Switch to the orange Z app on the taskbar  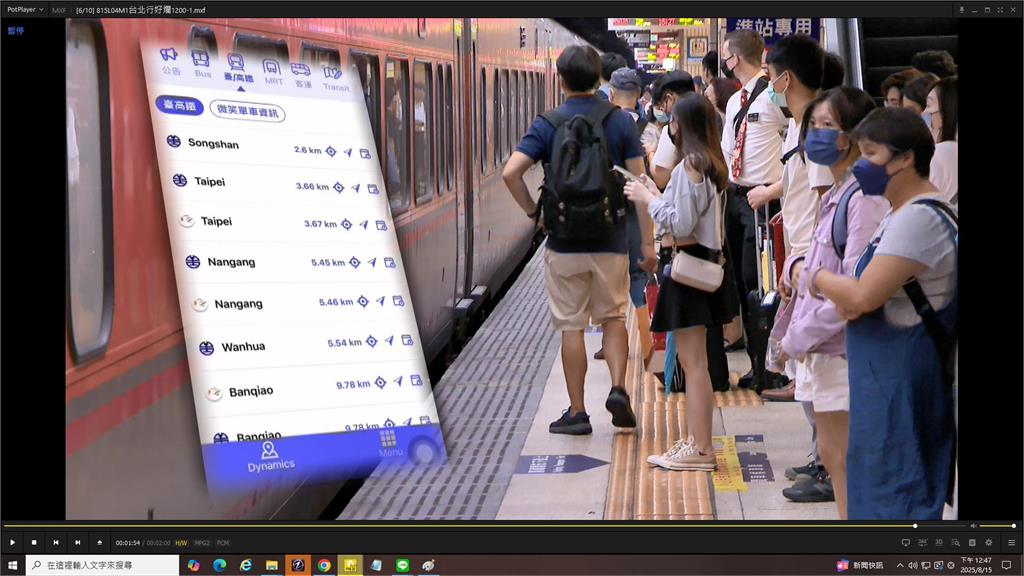point(298,565)
